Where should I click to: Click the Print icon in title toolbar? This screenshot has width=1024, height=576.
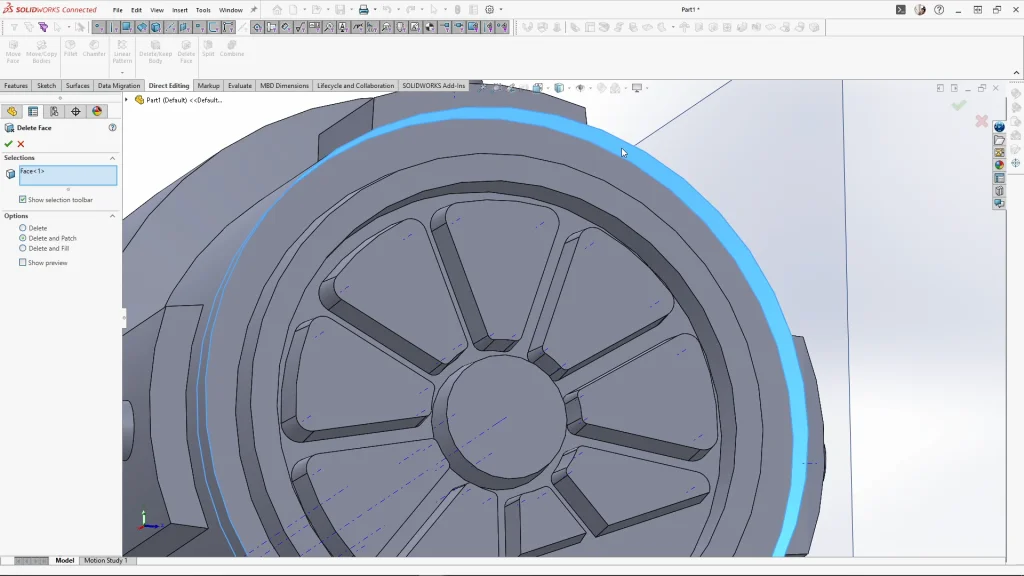click(363, 10)
